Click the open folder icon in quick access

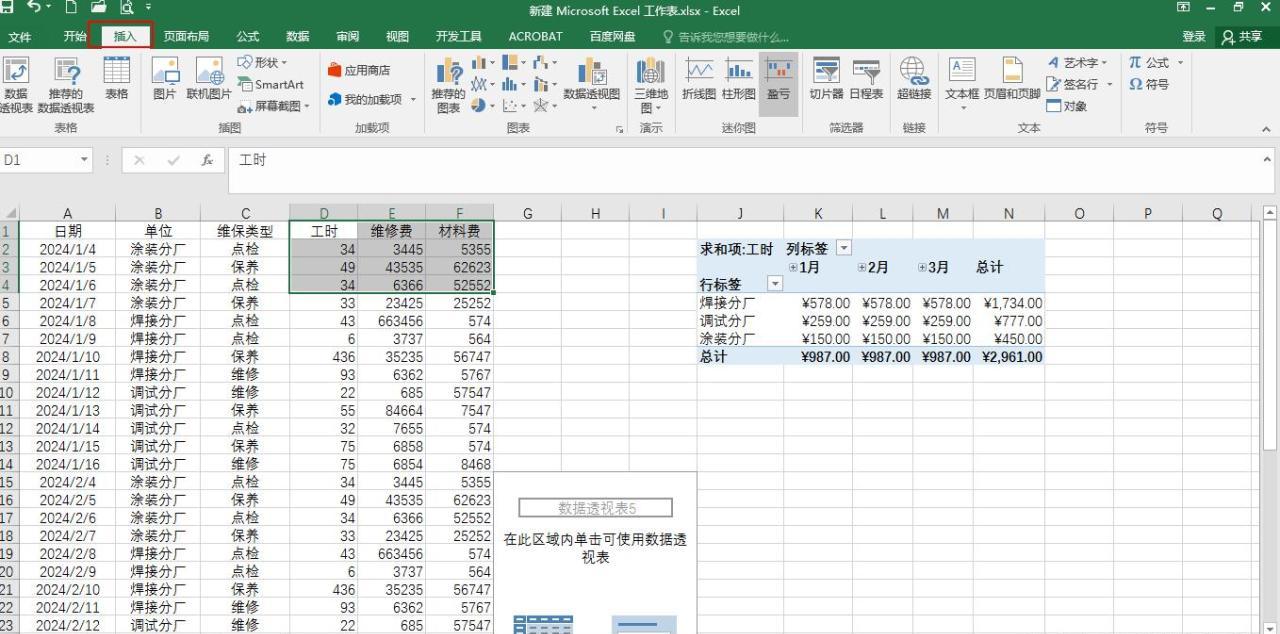99,9
